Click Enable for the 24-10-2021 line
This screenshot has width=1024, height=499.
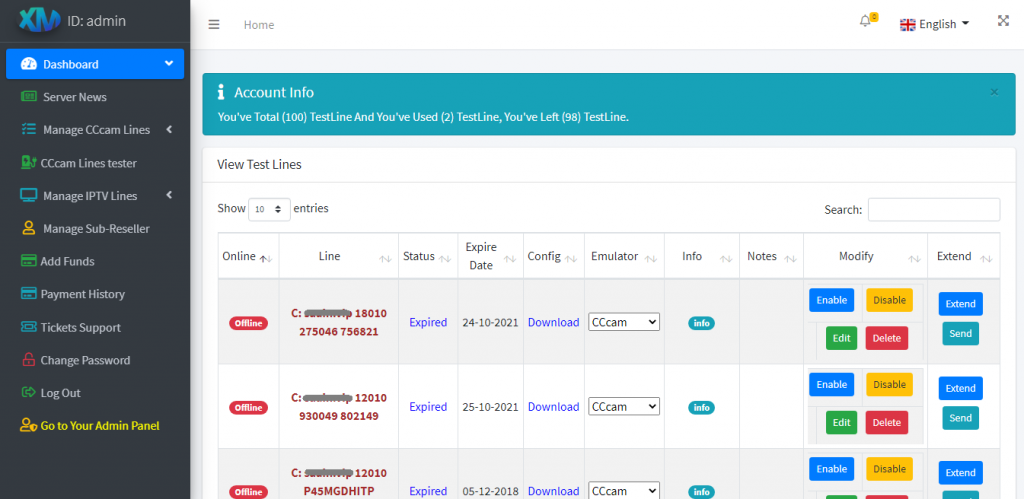click(x=831, y=300)
